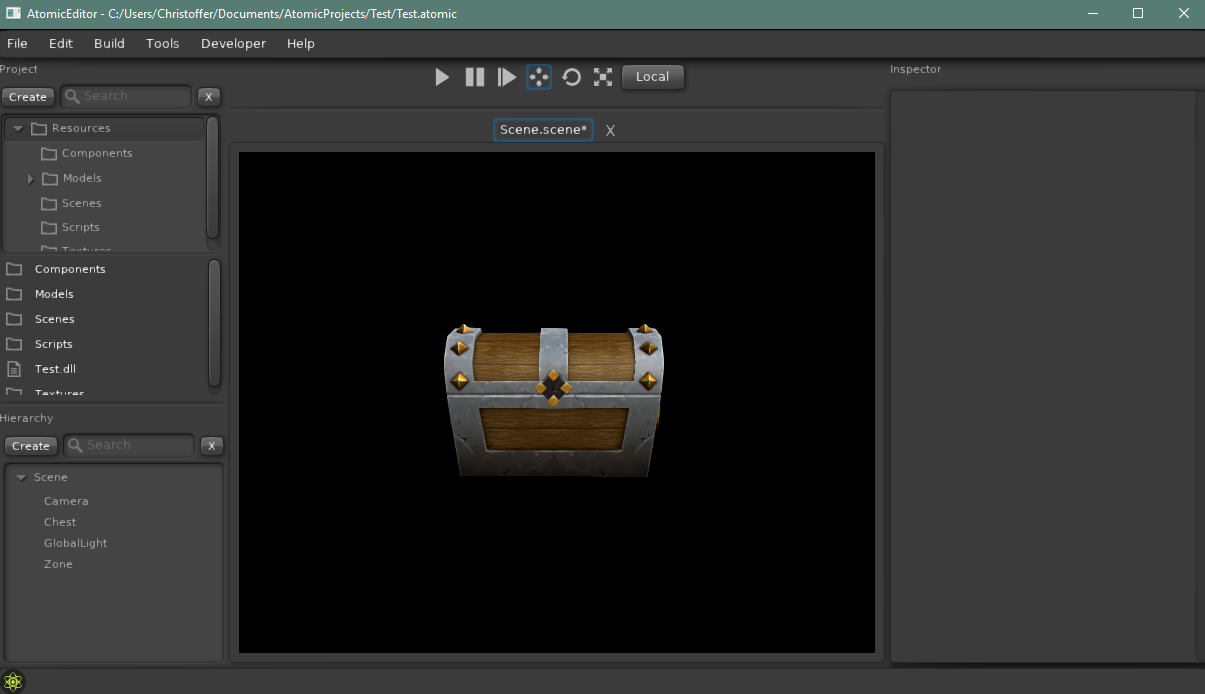Click the Step frame icon
Viewport: 1205px width, 694px height.
(507, 77)
